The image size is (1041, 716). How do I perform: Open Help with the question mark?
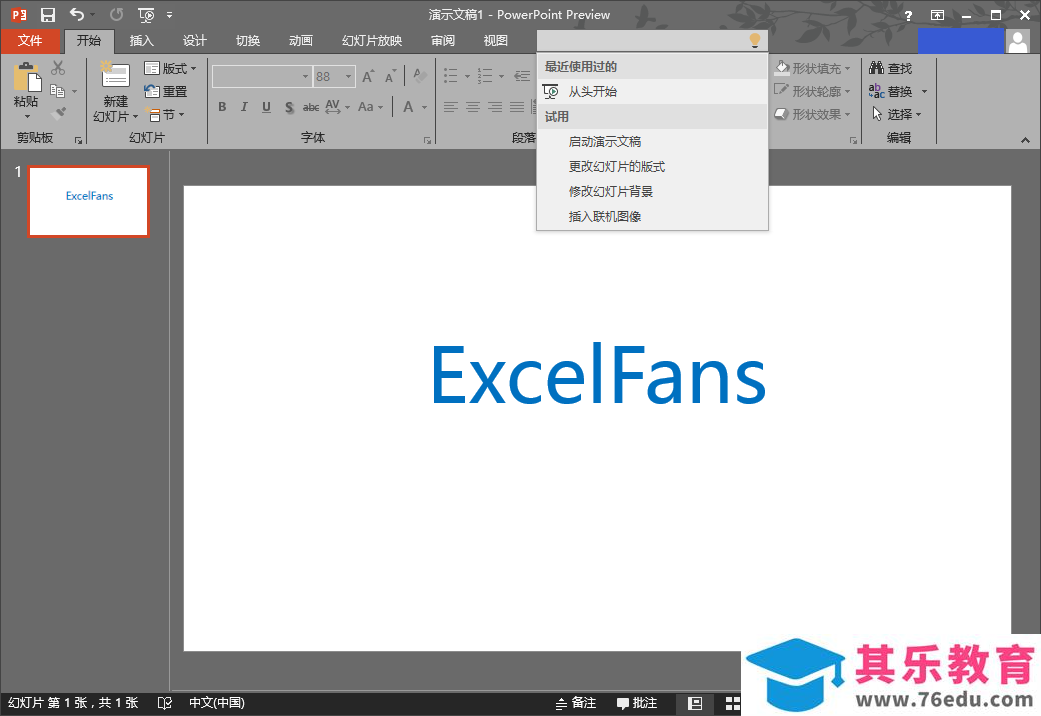[908, 15]
